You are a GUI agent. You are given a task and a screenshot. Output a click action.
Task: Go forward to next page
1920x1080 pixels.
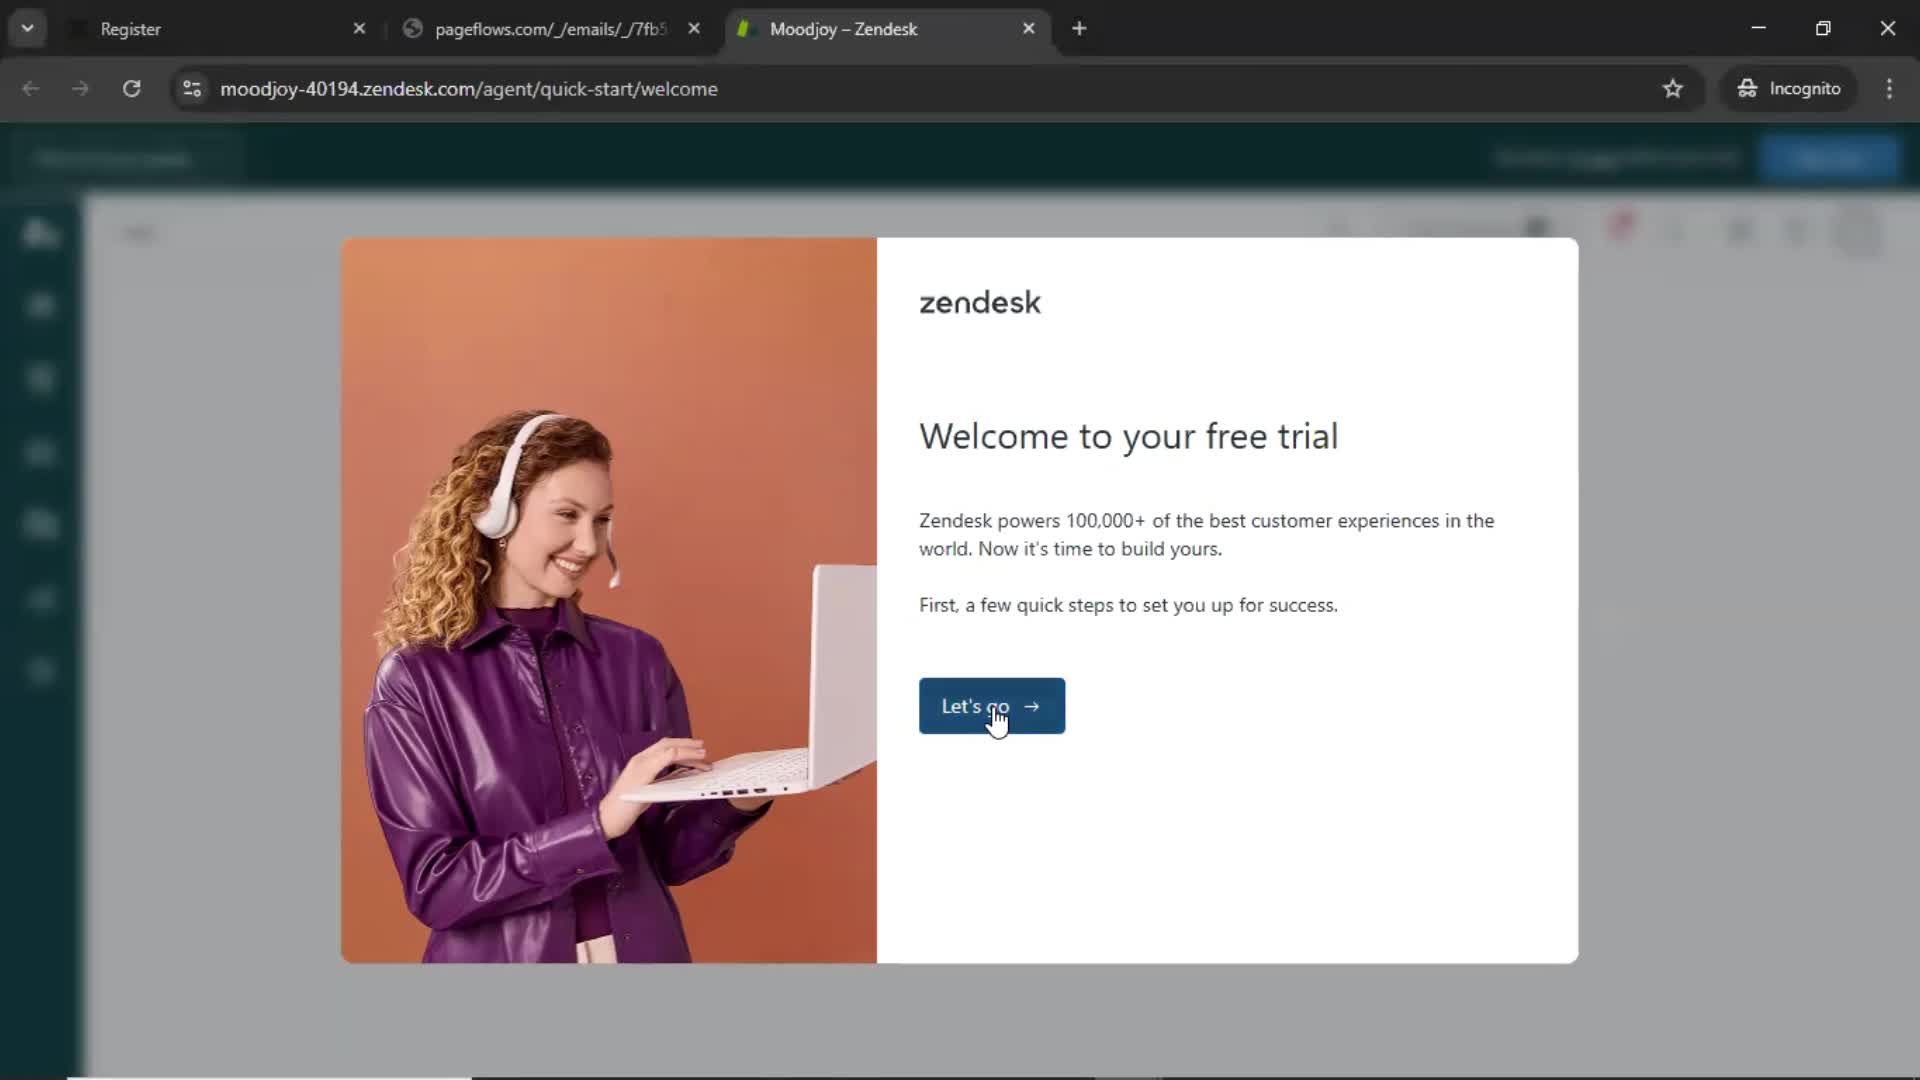point(80,89)
